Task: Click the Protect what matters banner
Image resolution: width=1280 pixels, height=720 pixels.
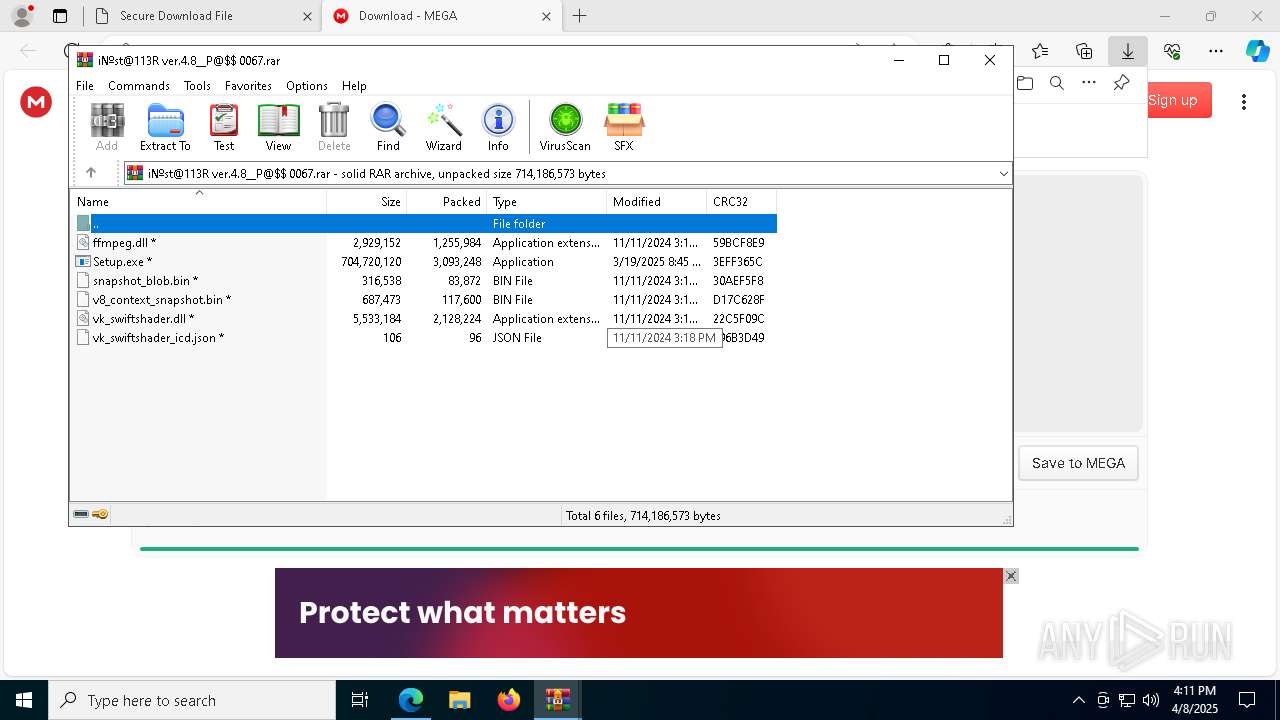Action: pos(639,613)
